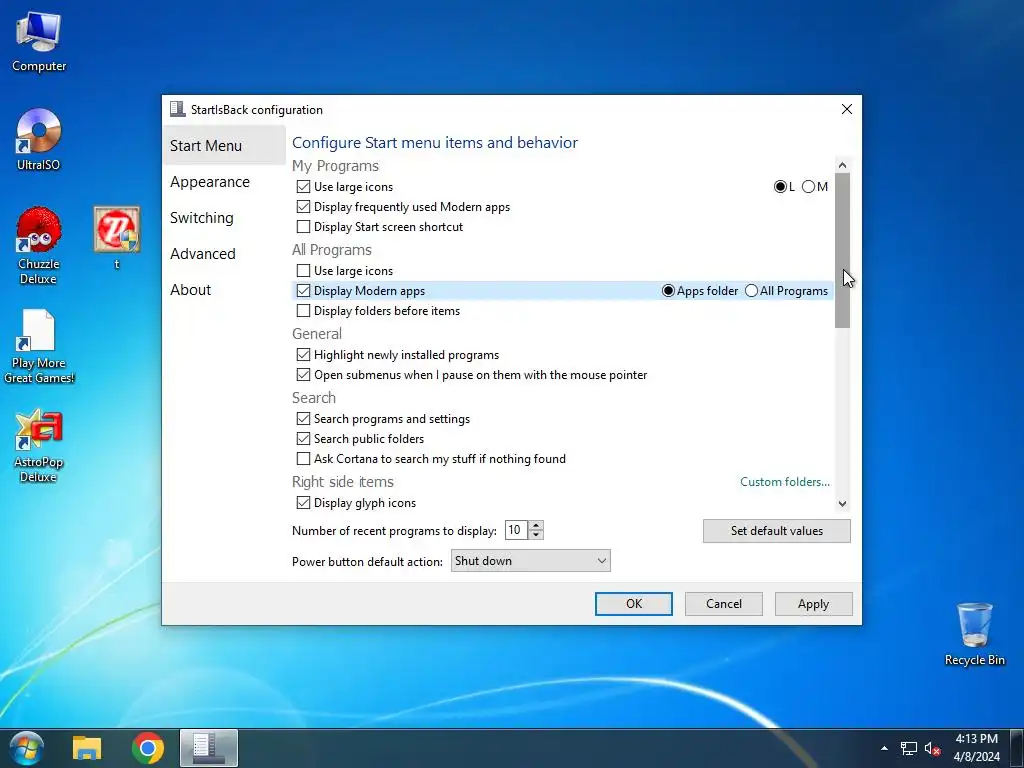Select the Recycle Bin icon
The height and width of the screenshot is (768, 1024).
click(x=974, y=633)
